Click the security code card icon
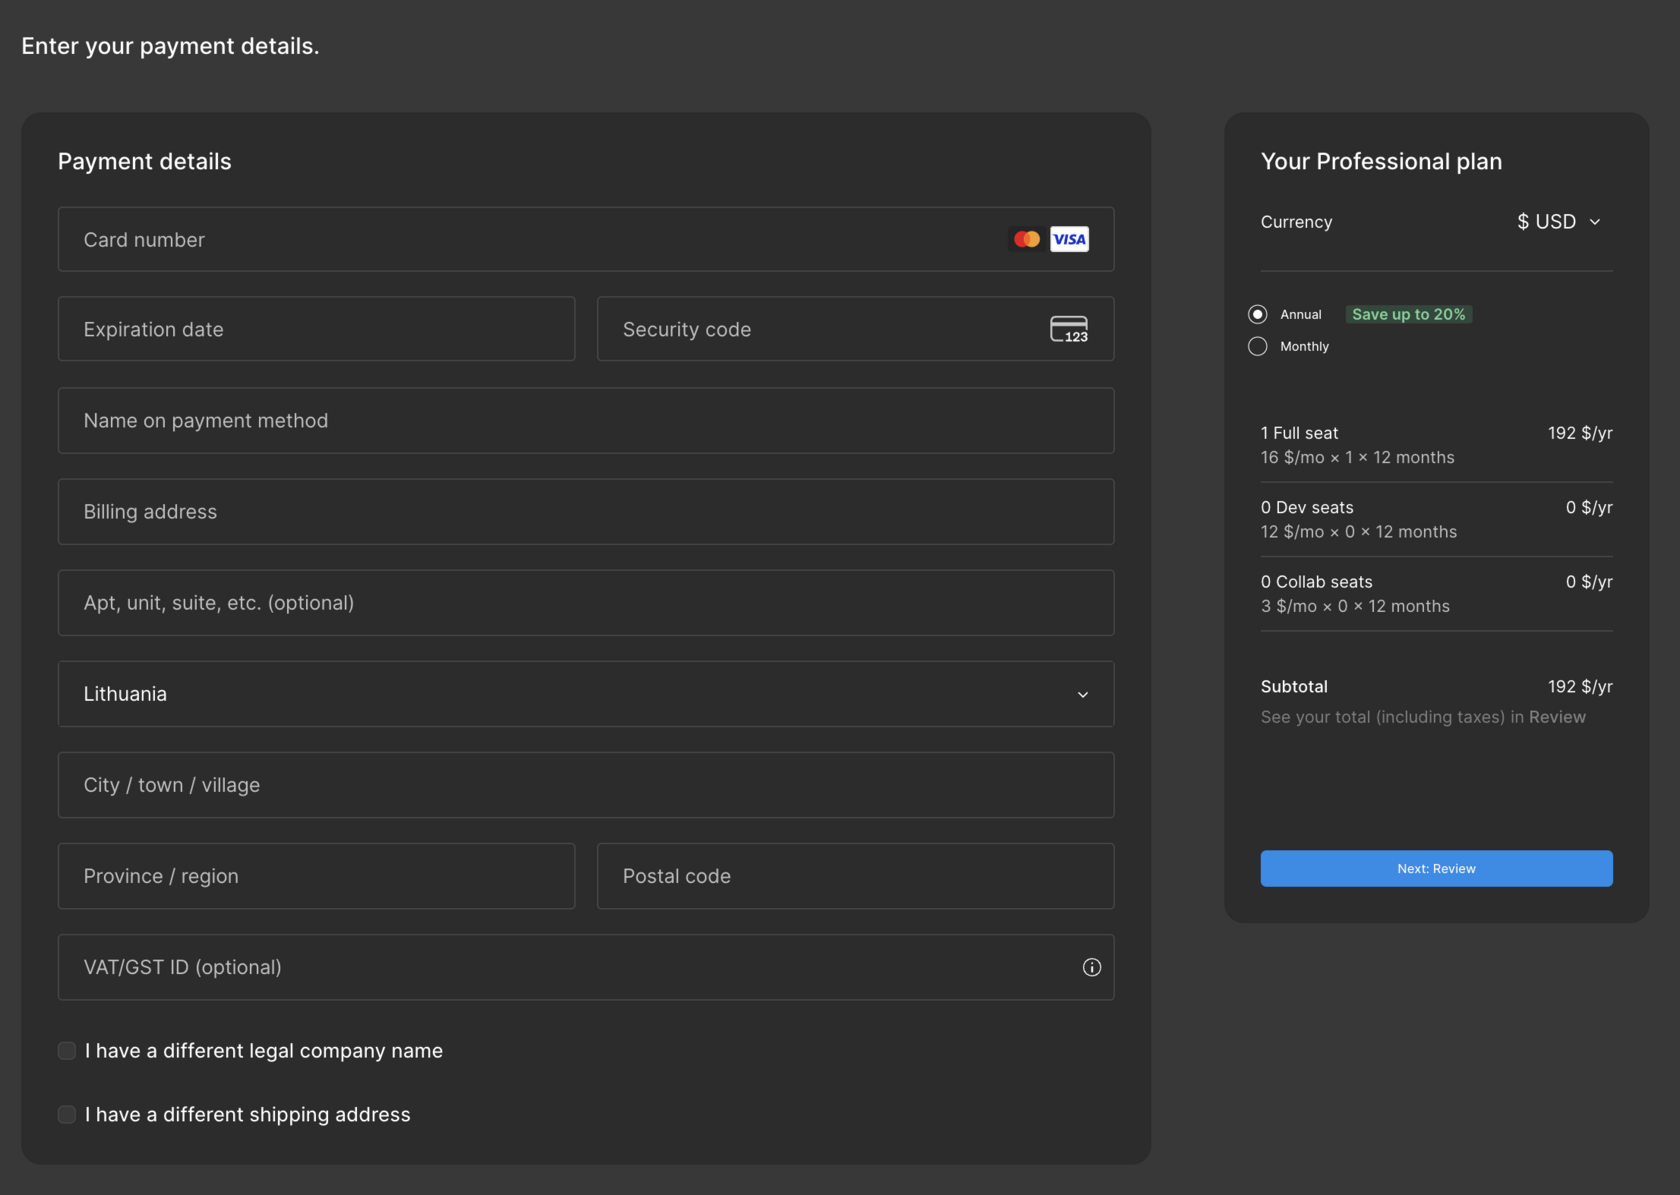 [1069, 329]
